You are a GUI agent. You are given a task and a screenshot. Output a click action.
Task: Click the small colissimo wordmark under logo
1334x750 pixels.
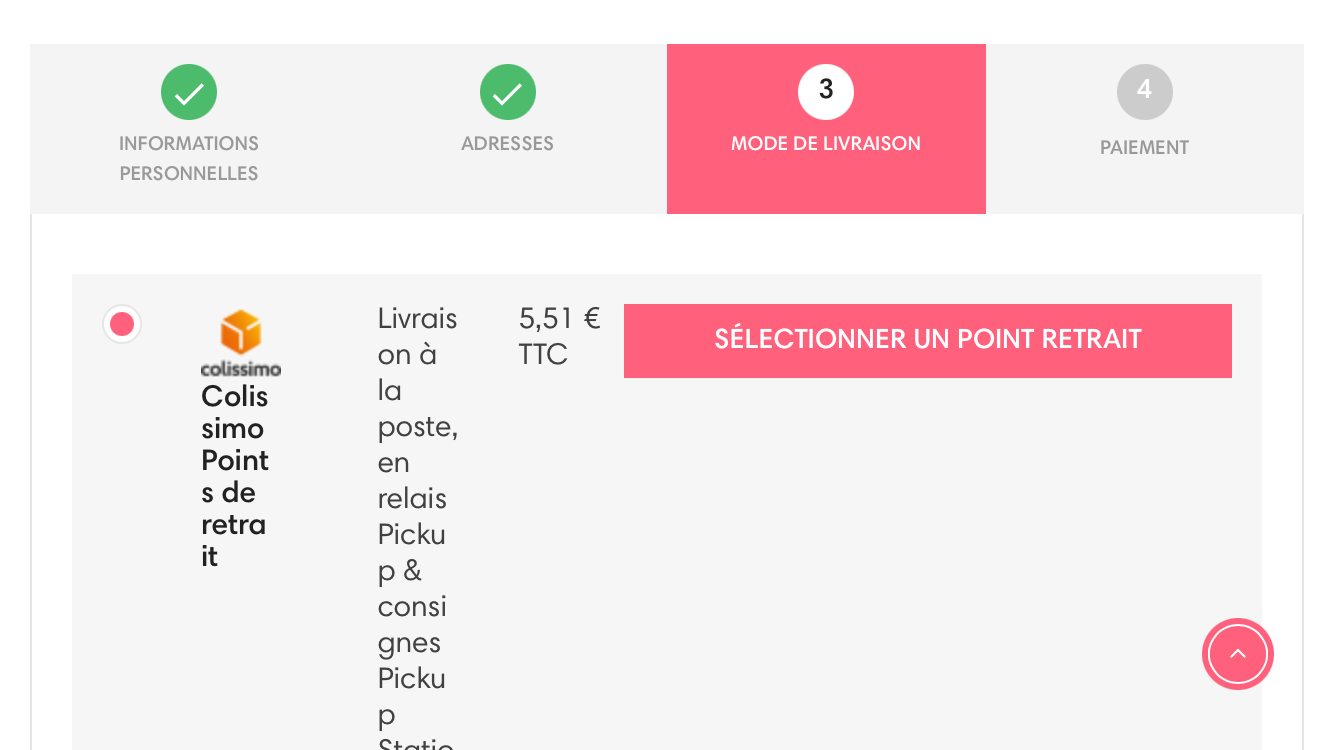coord(241,369)
